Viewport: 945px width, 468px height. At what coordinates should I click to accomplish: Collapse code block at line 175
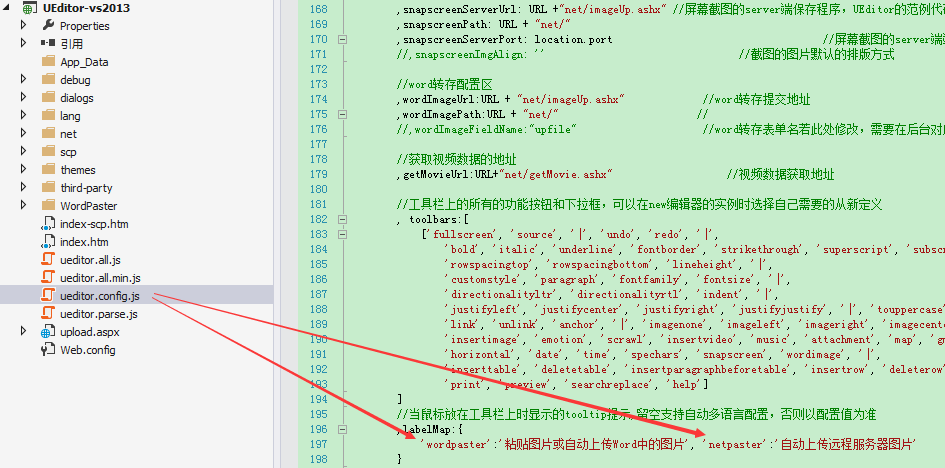tap(342, 114)
